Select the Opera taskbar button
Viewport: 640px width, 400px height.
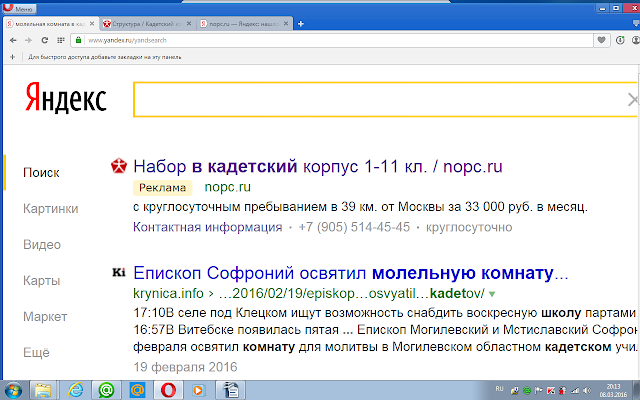coord(168,391)
